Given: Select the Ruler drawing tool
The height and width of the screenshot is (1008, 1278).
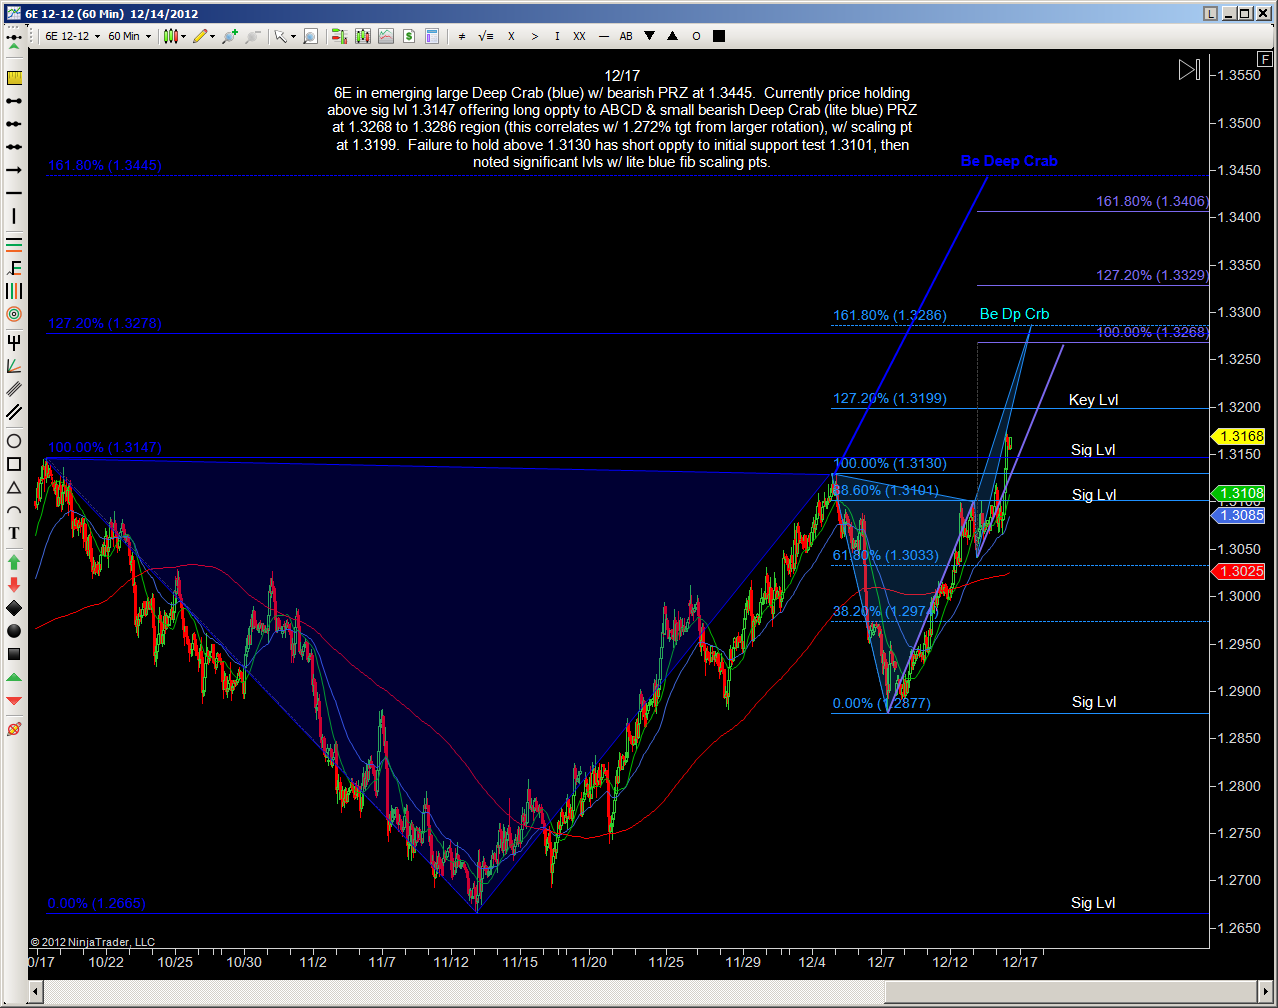Looking at the screenshot, I should [x=14, y=77].
